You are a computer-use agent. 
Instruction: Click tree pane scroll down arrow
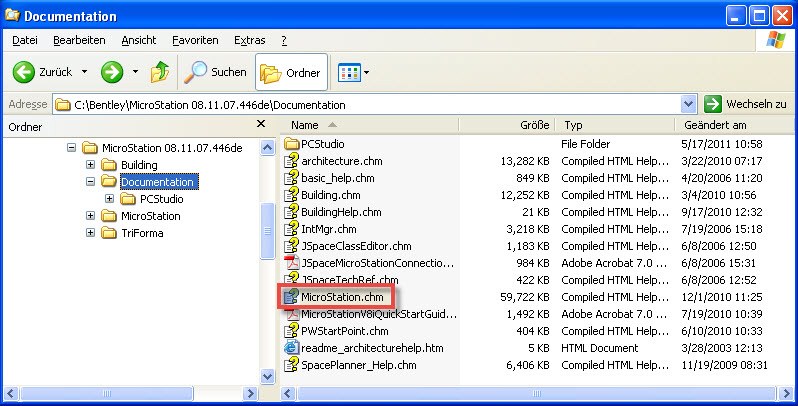click(268, 376)
